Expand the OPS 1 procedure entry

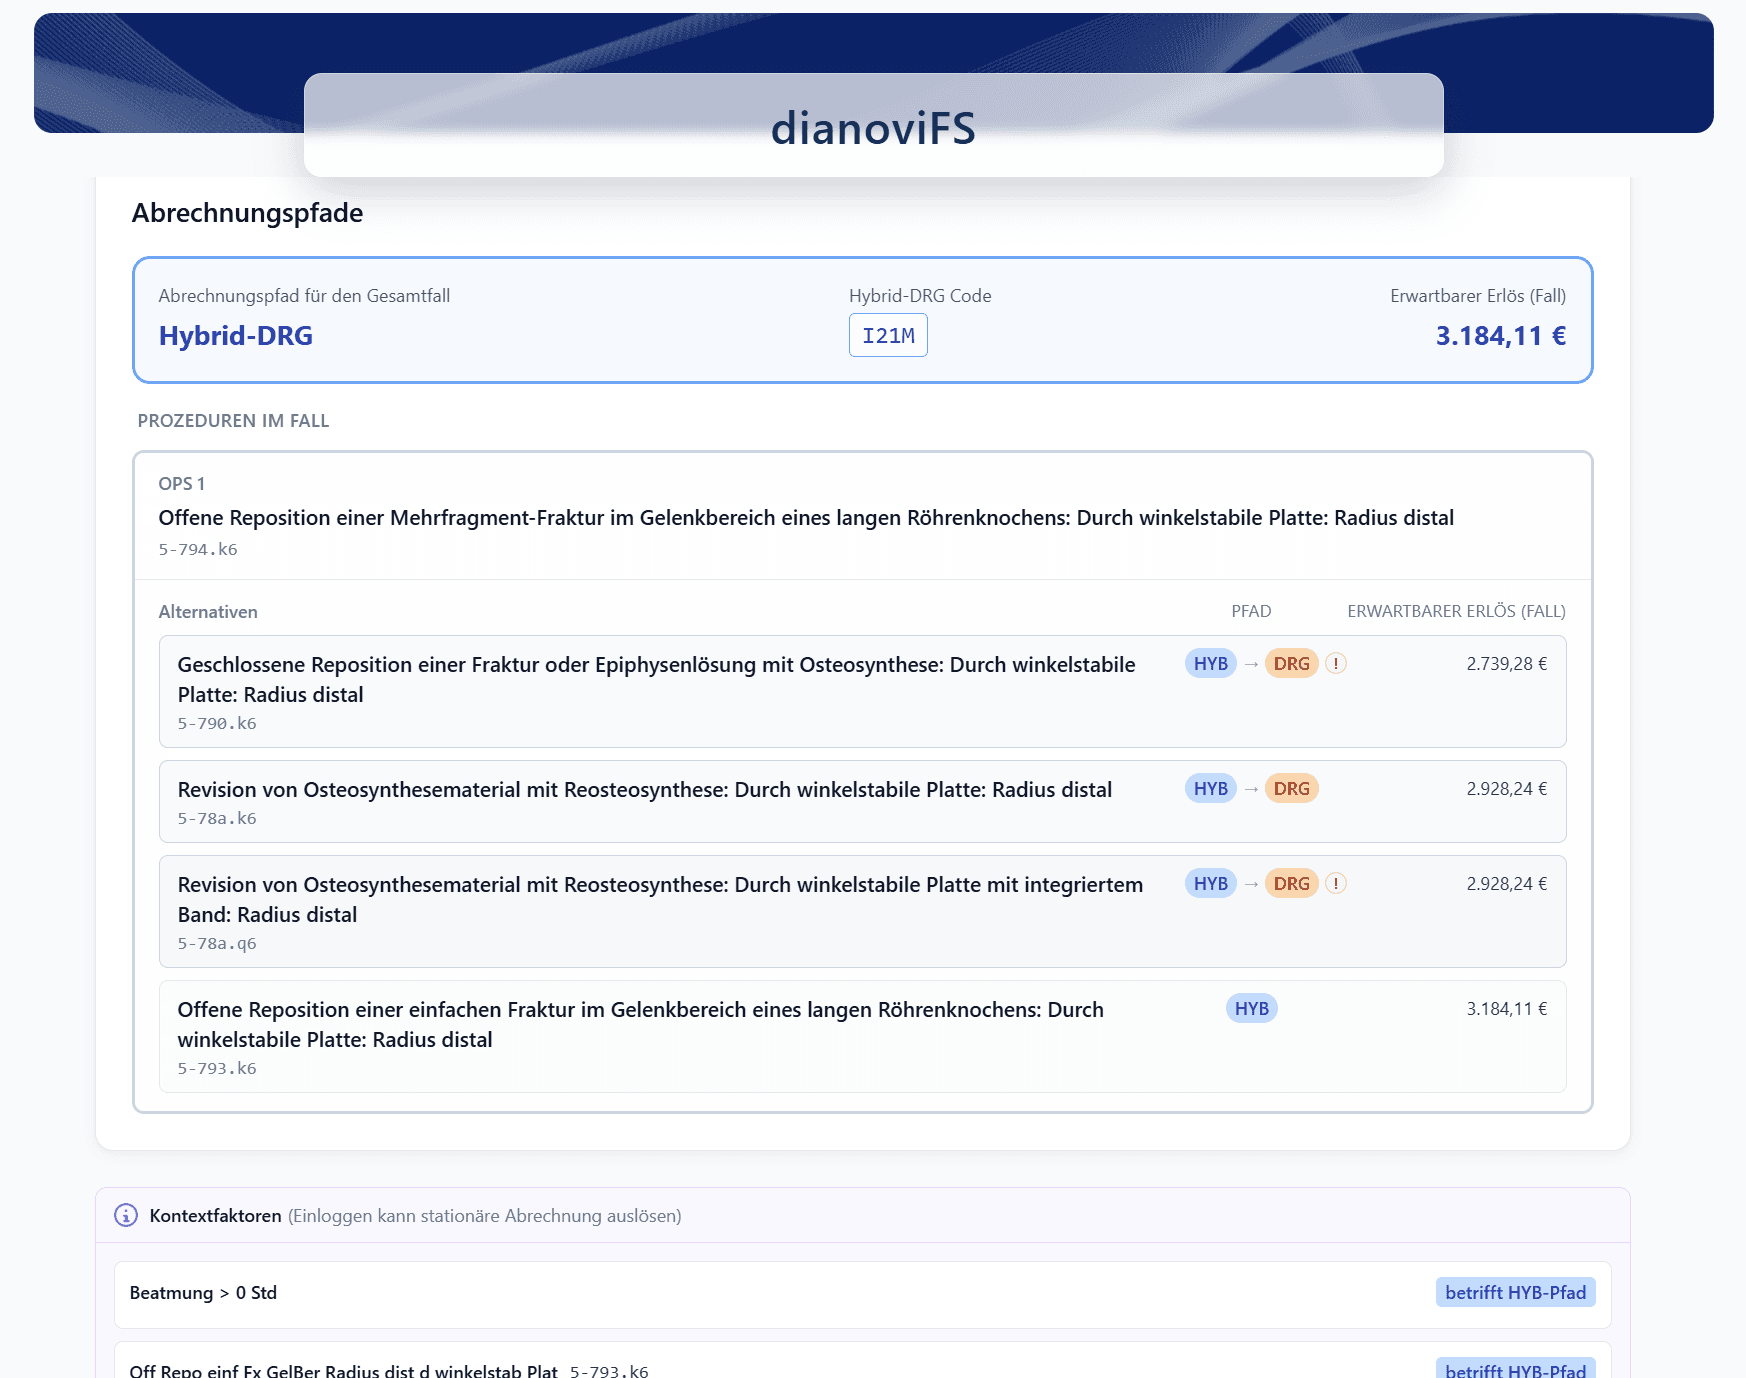805,517
